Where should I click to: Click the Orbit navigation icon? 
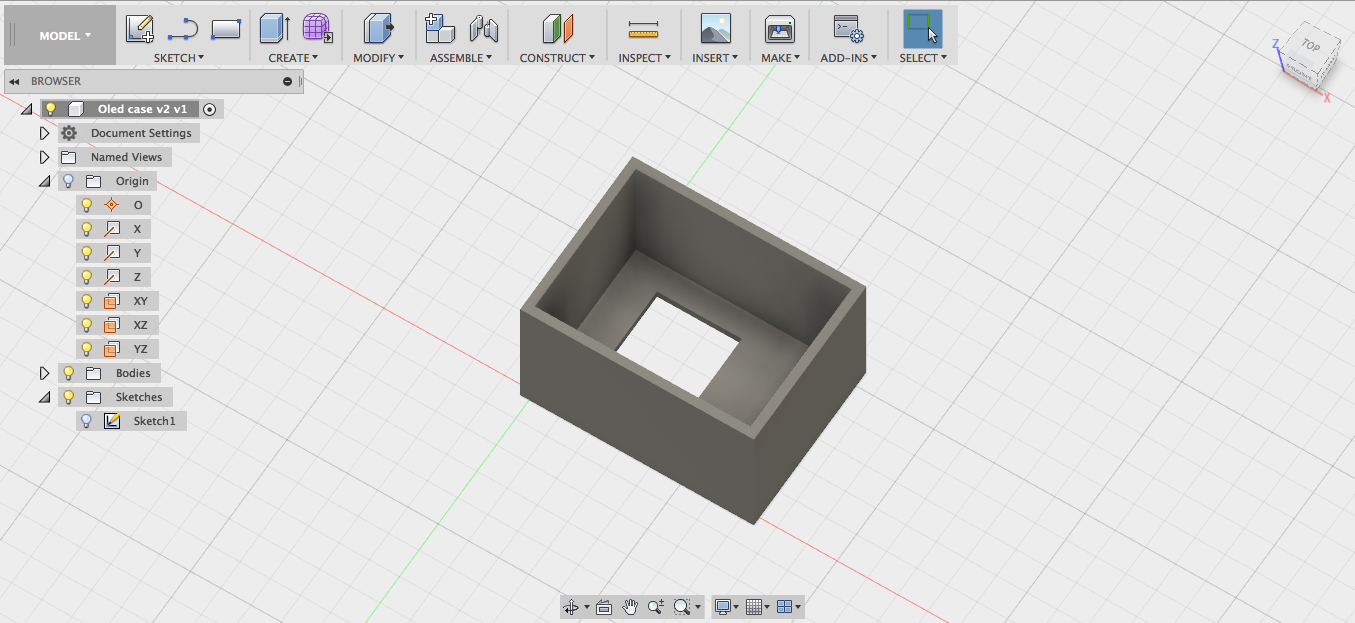[571, 607]
